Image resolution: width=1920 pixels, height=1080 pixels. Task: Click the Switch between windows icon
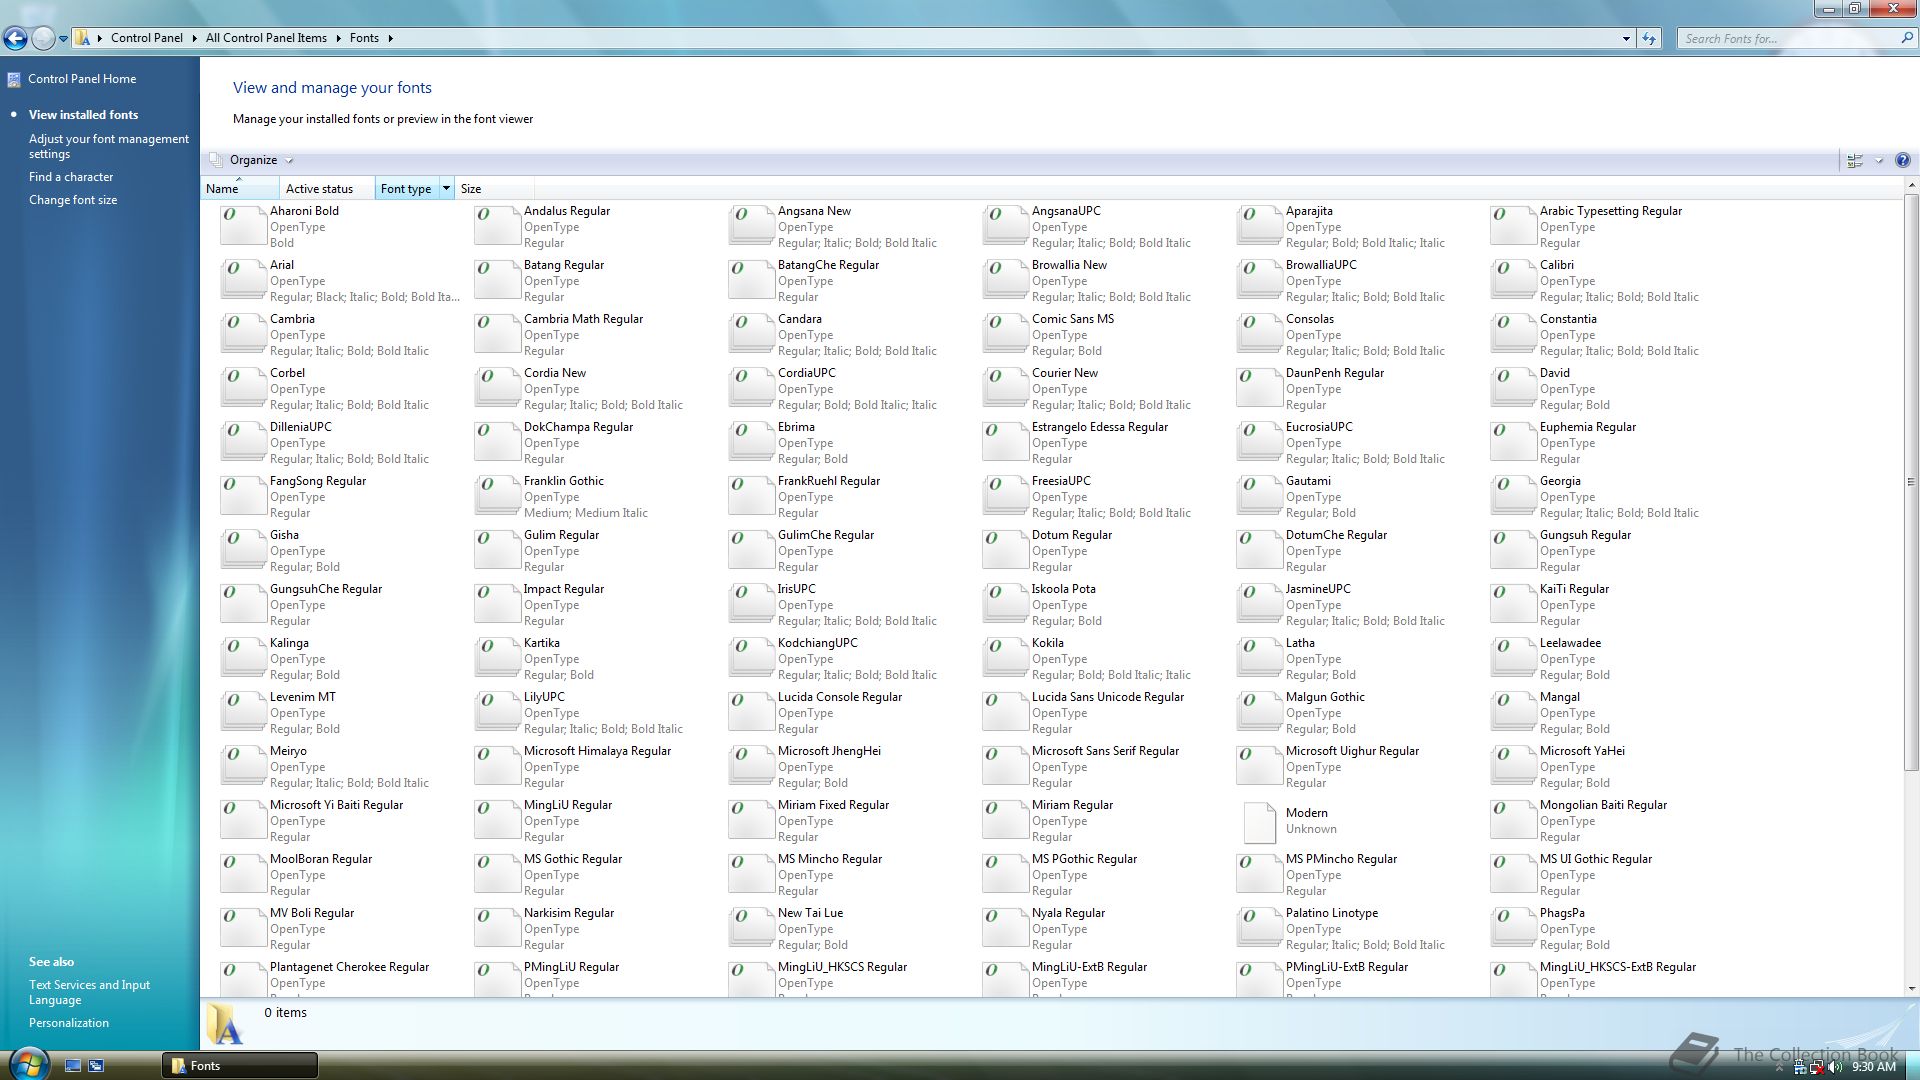[96, 1066]
